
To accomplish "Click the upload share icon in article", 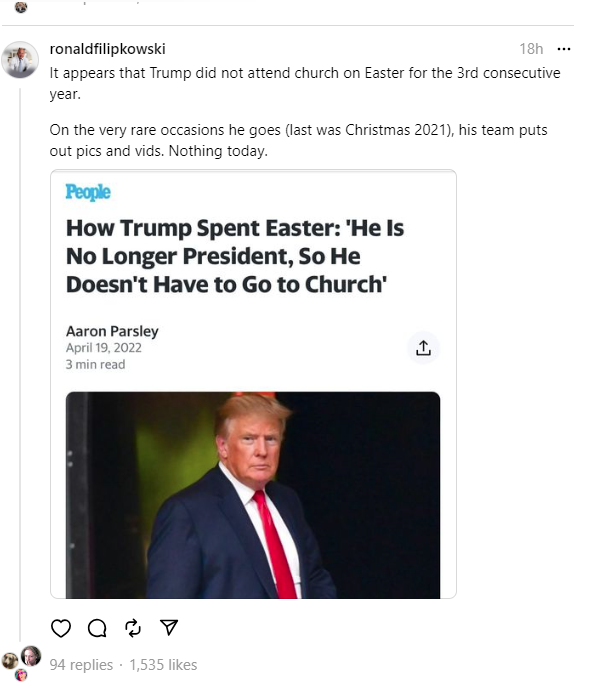I will point(423,347).
